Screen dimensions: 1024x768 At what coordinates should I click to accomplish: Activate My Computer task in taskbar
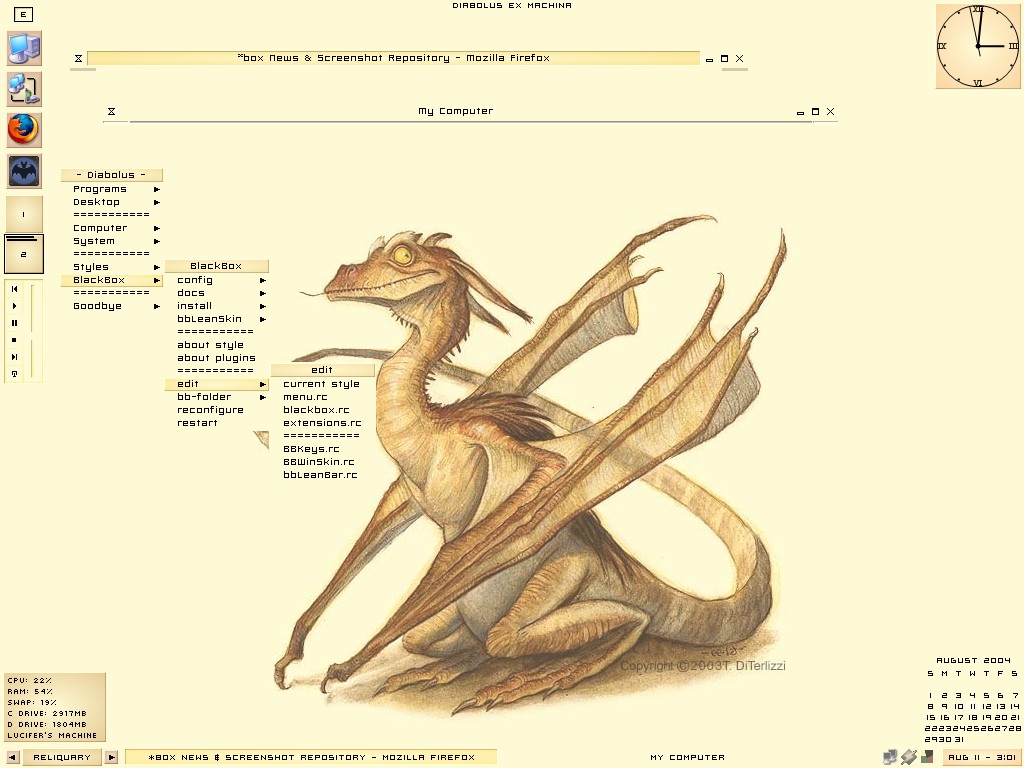(x=688, y=758)
